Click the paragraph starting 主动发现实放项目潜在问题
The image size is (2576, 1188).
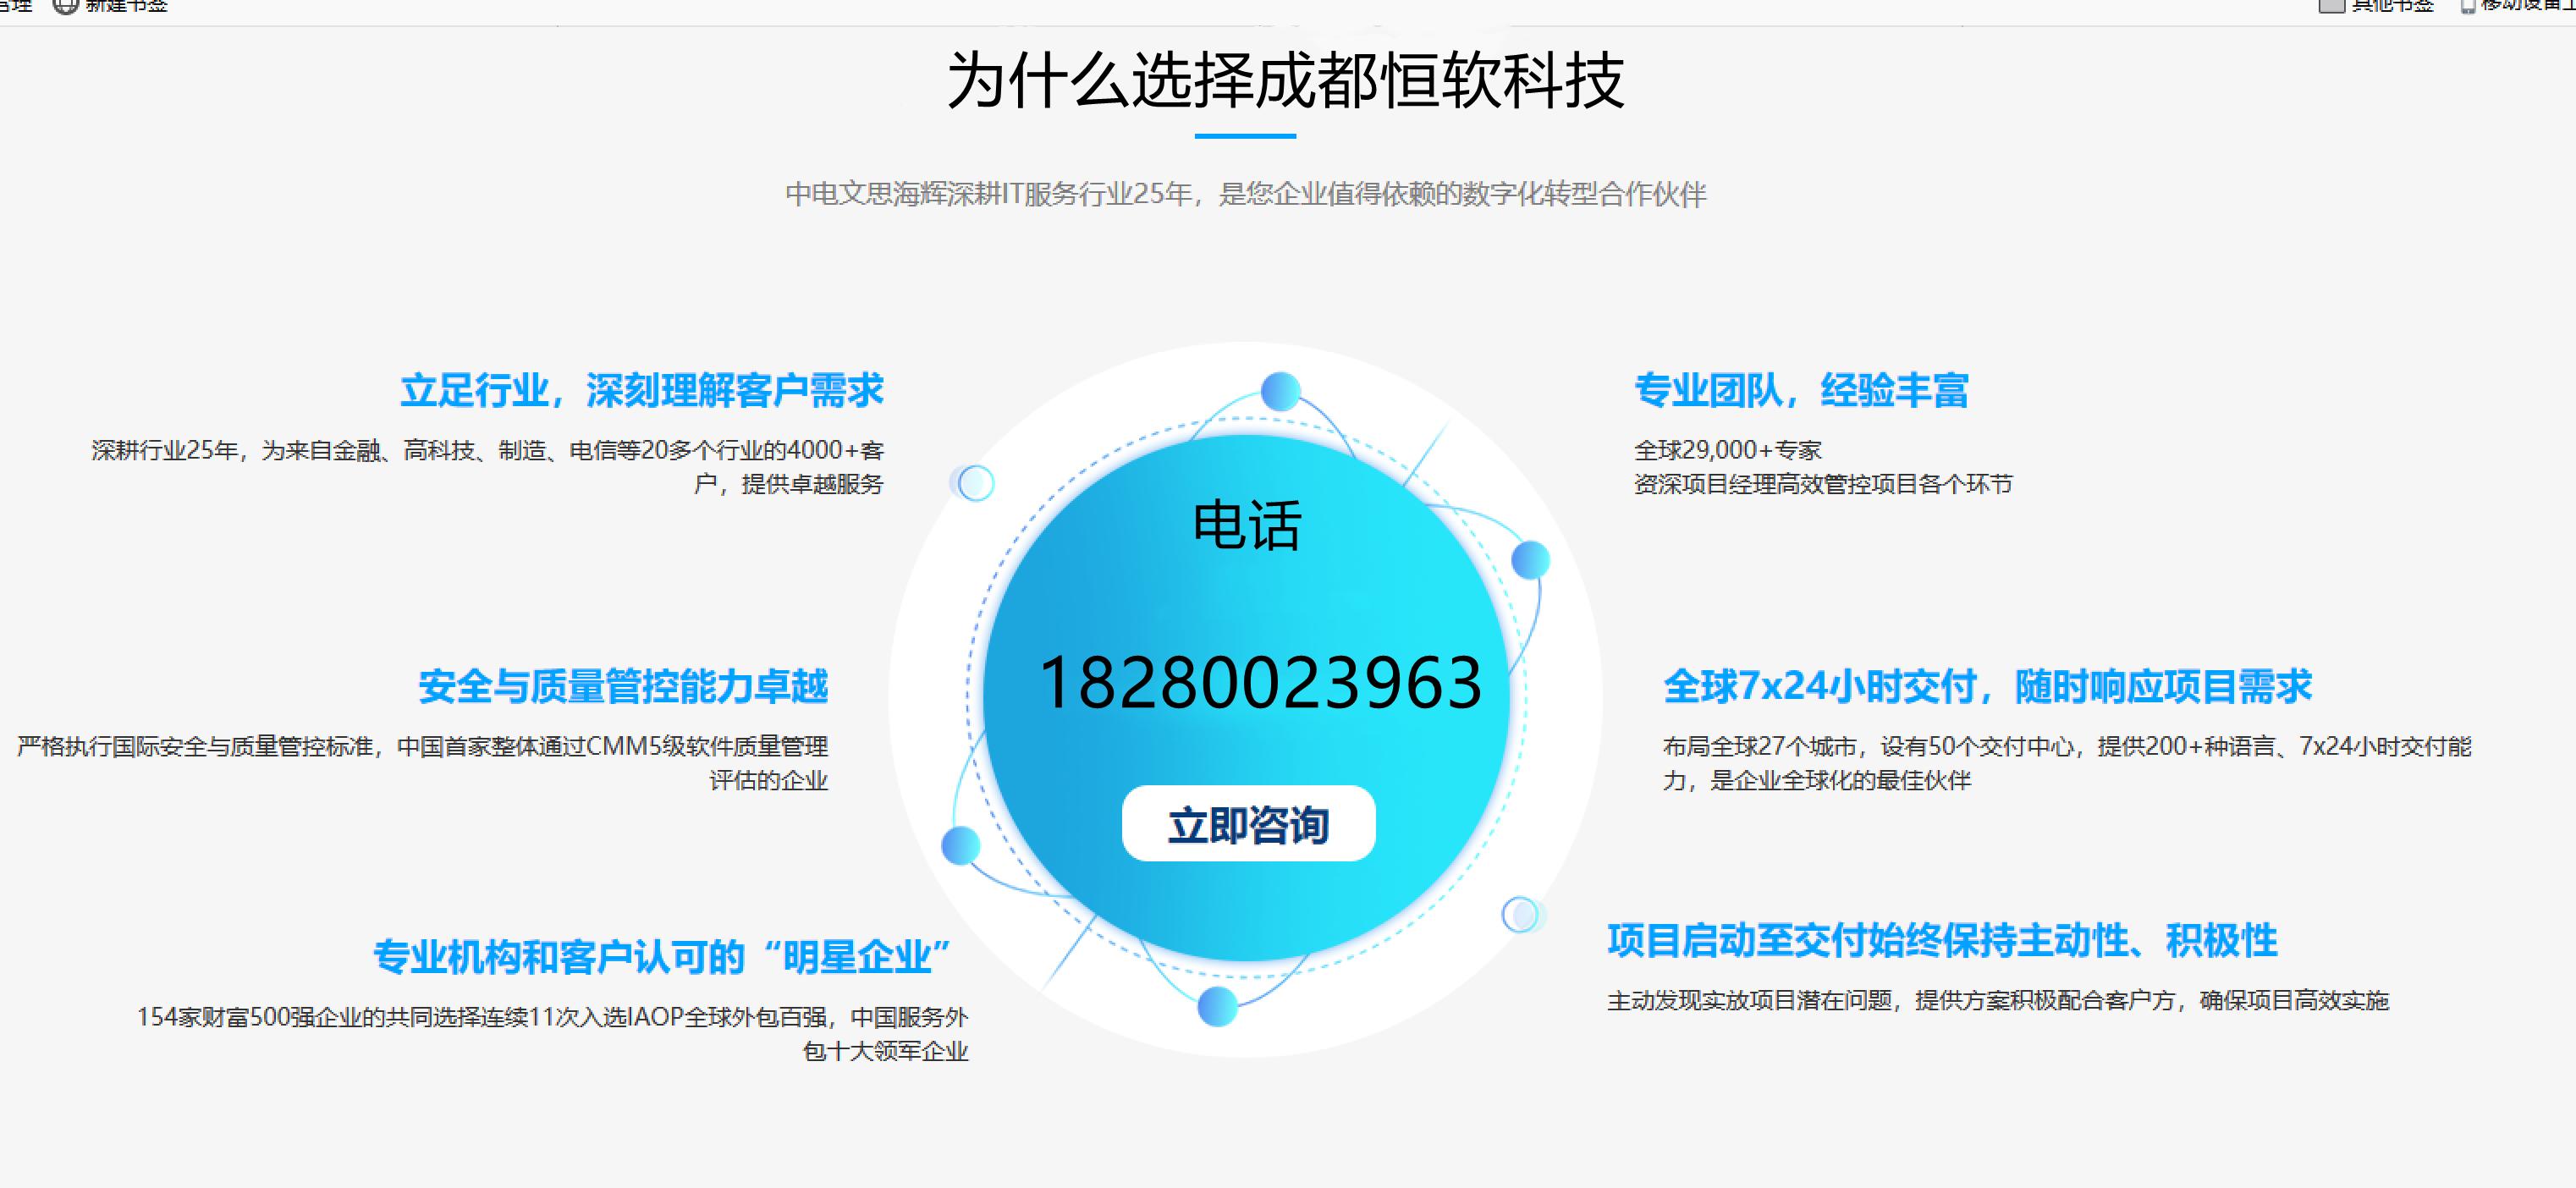coord(1998,1001)
